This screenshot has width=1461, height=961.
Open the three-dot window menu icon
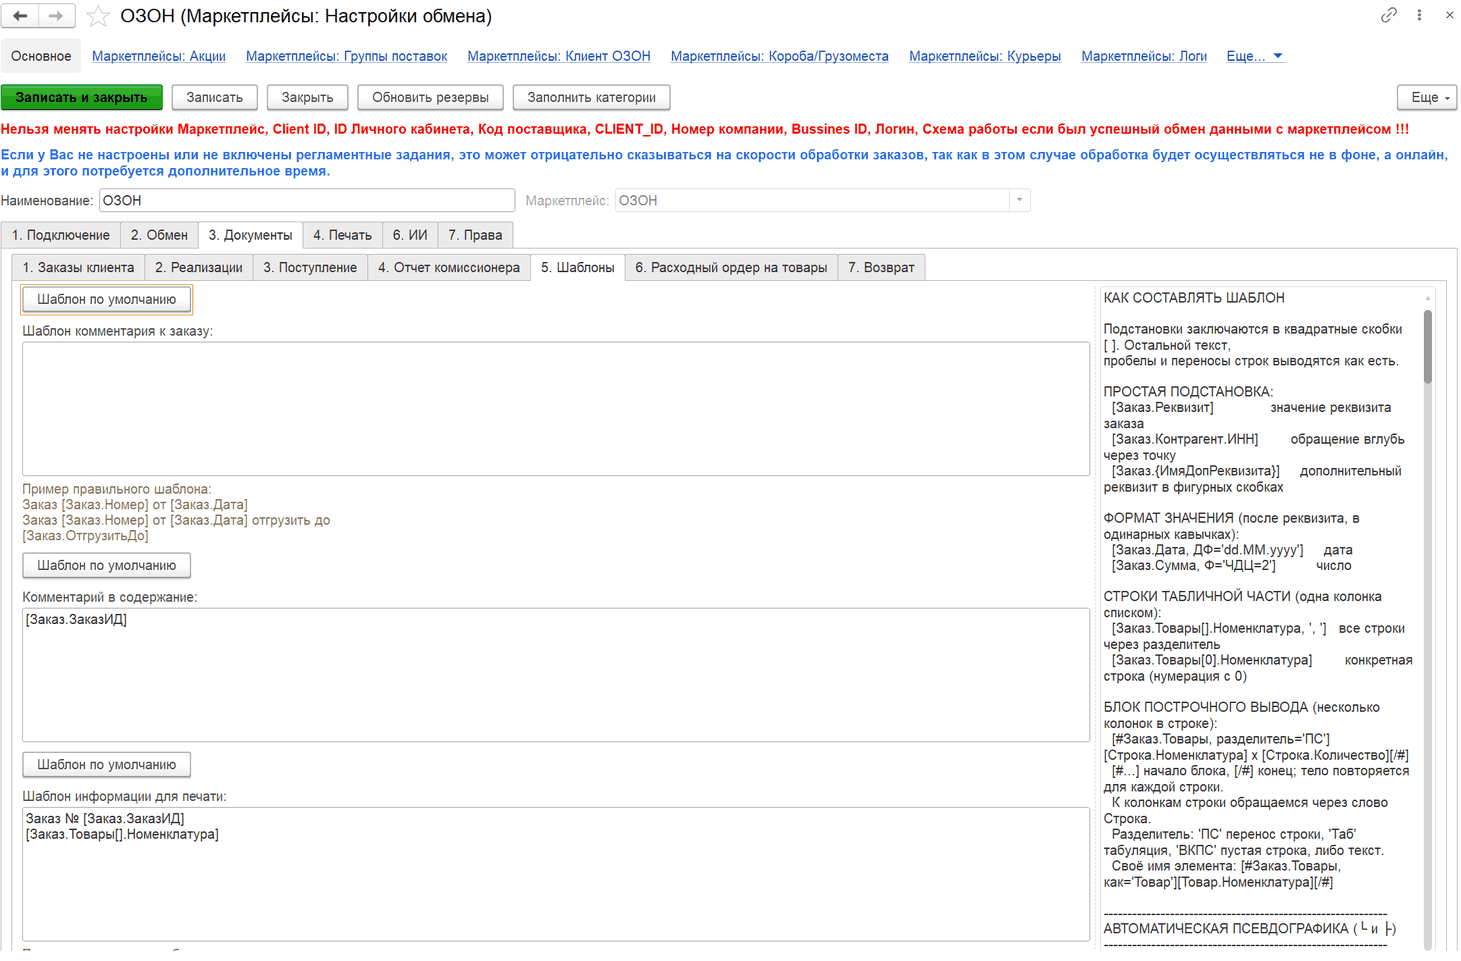point(1419,15)
